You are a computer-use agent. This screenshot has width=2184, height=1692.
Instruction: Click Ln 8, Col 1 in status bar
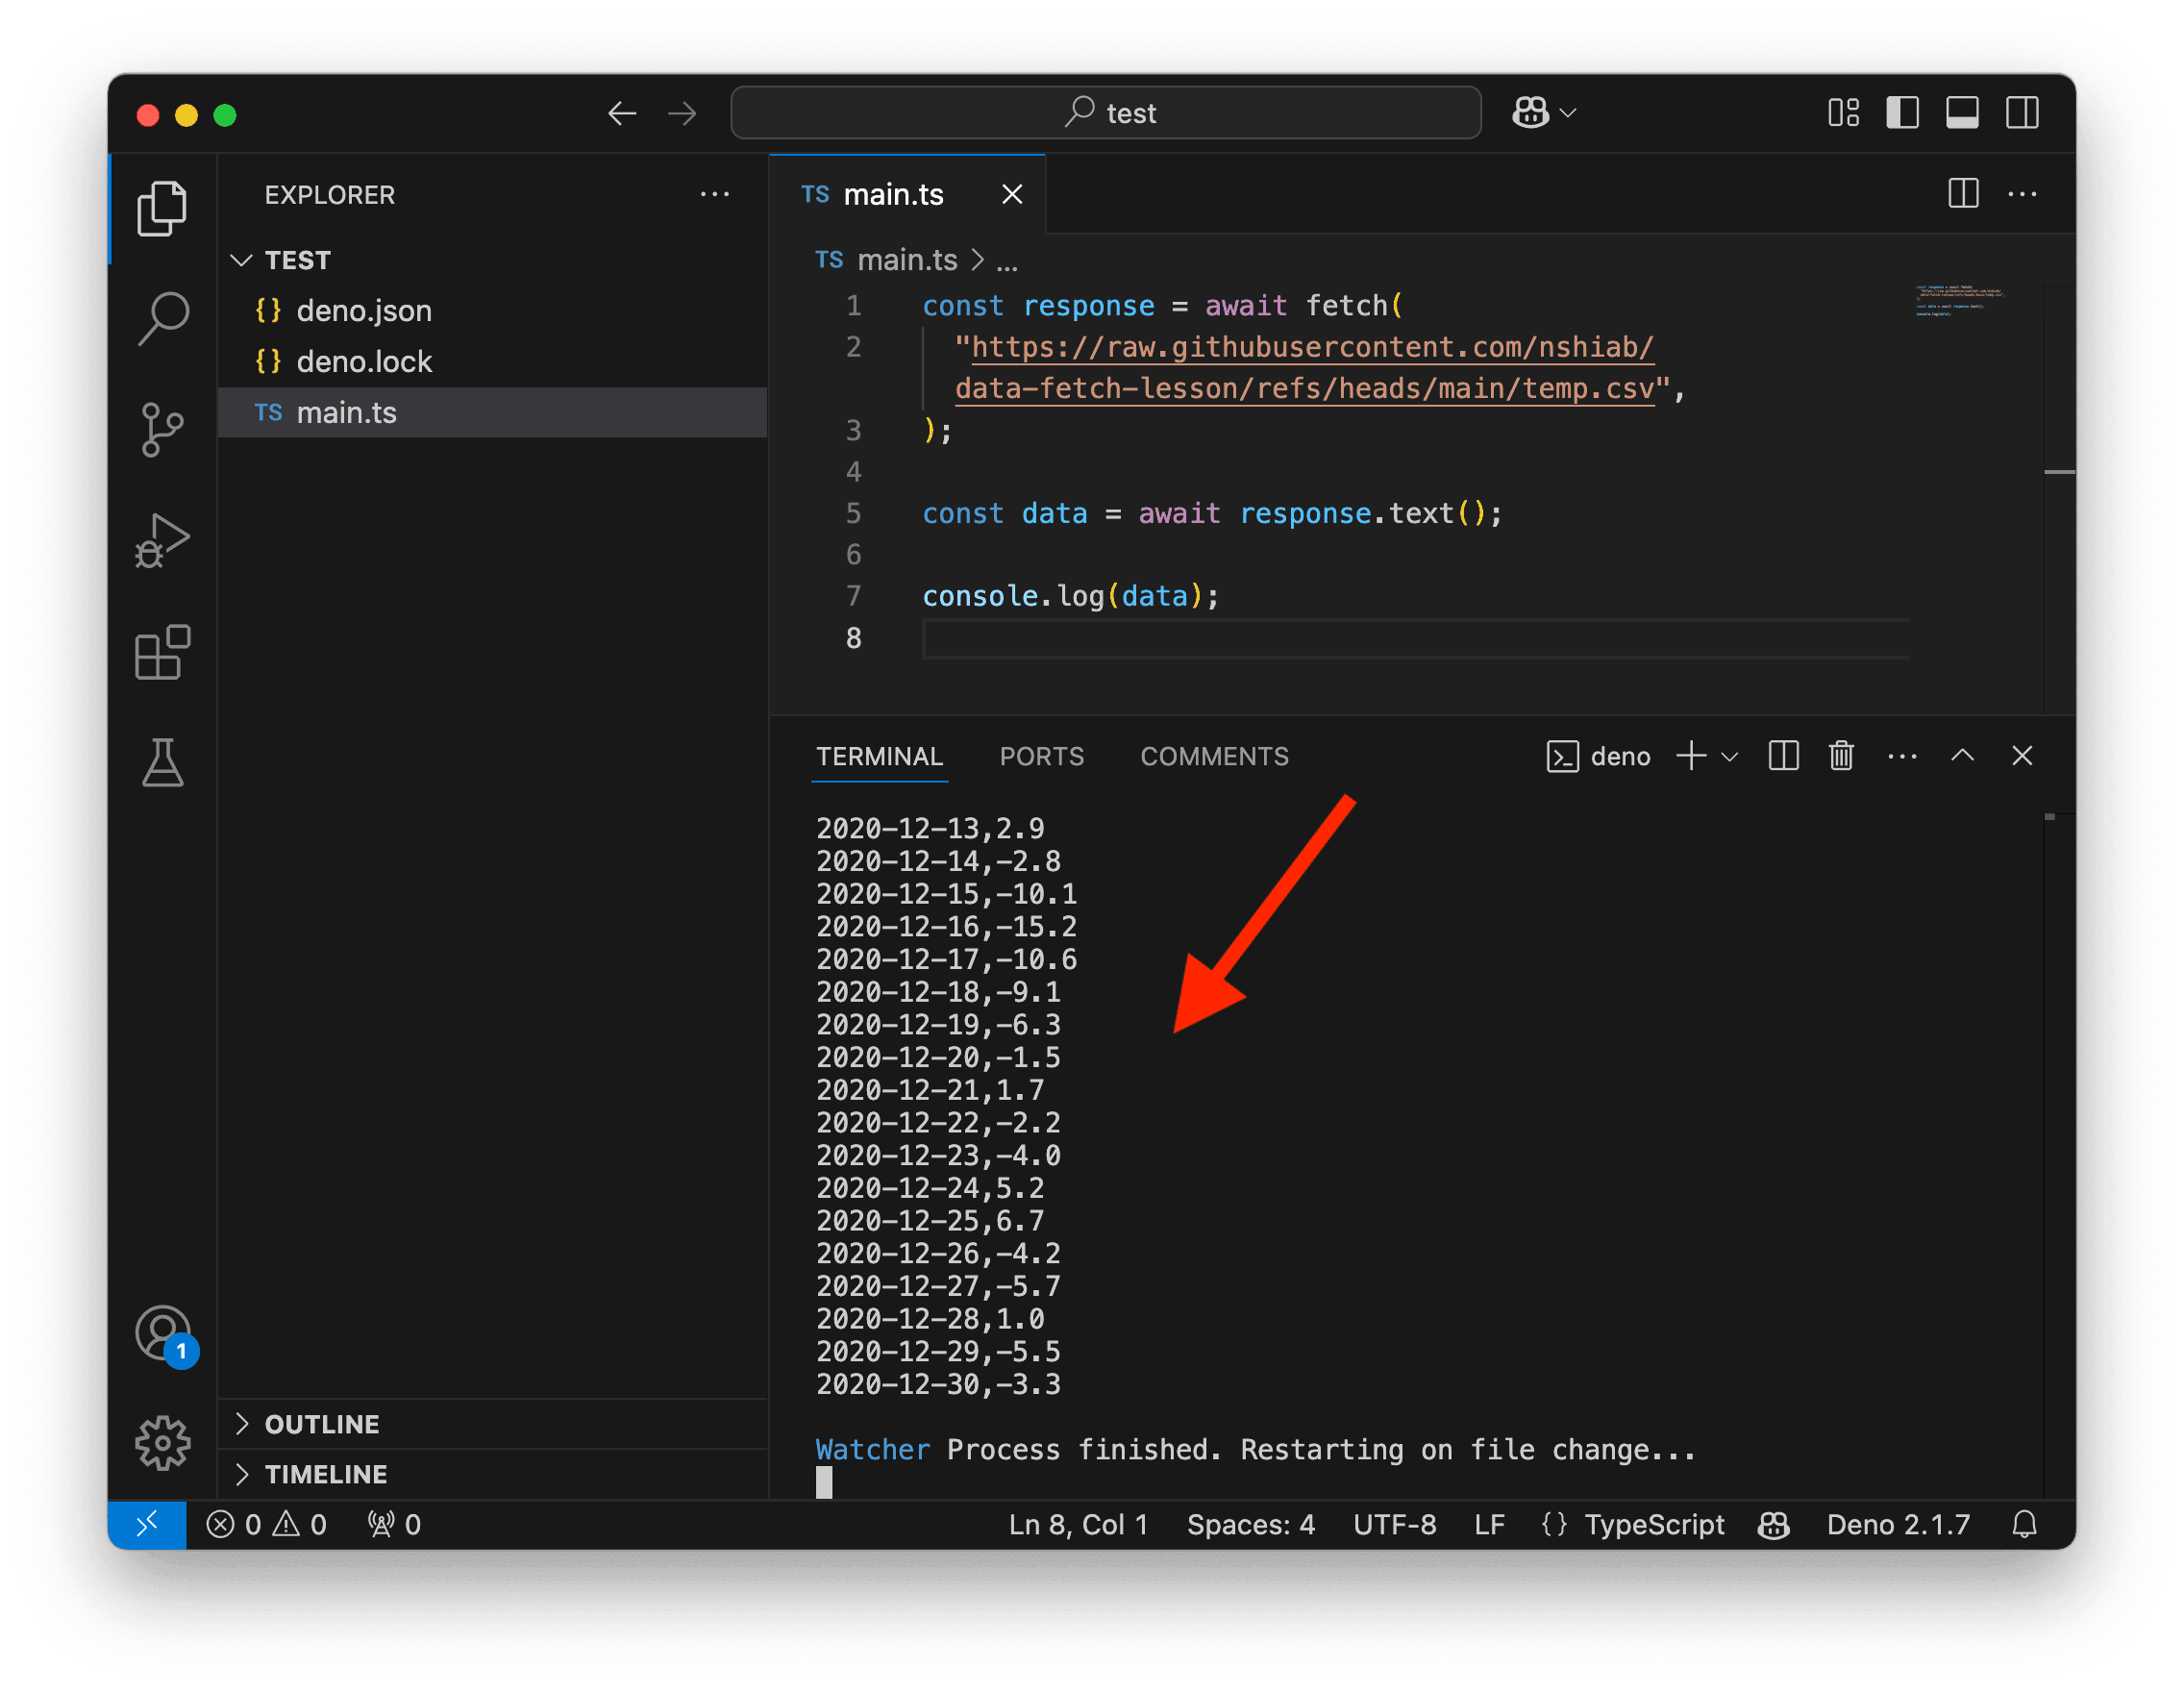1078,1524
